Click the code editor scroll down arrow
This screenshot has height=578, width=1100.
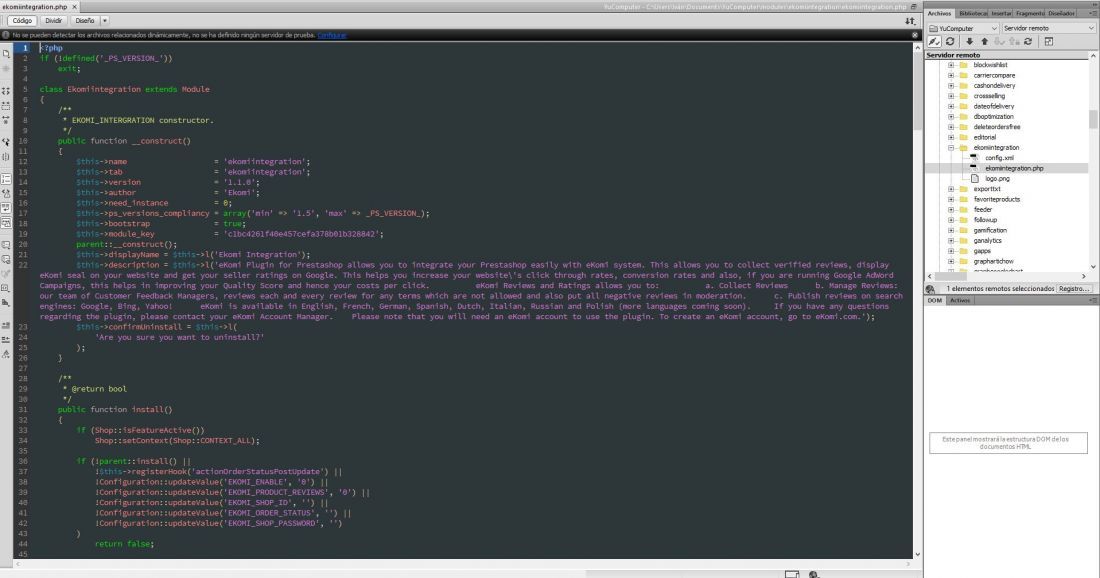pos(918,554)
